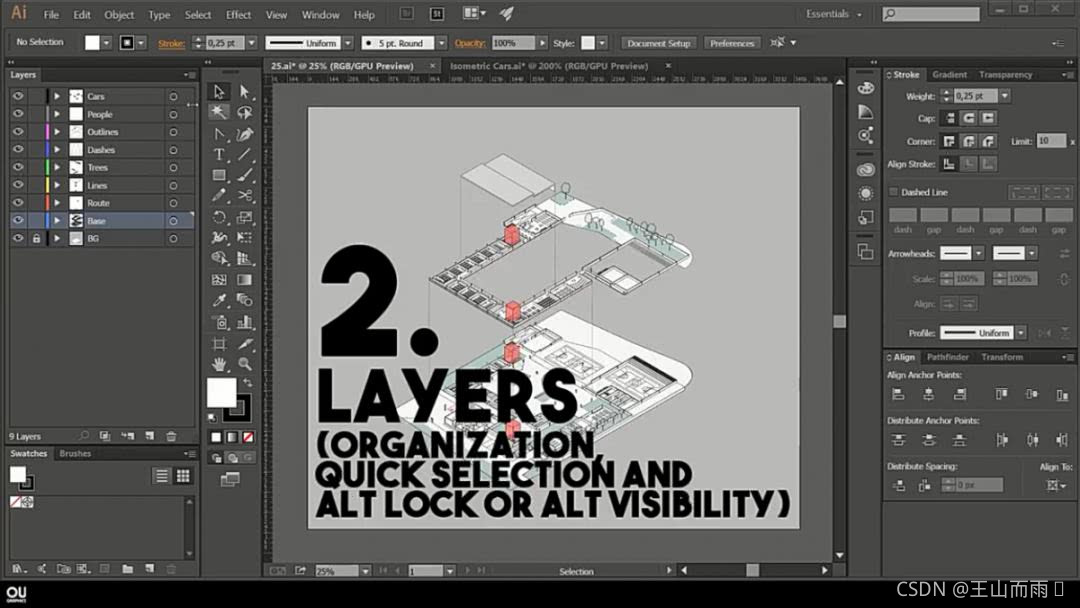Image resolution: width=1080 pixels, height=608 pixels.
Task: Open the File menu
Action: click(x=51, y=14)
